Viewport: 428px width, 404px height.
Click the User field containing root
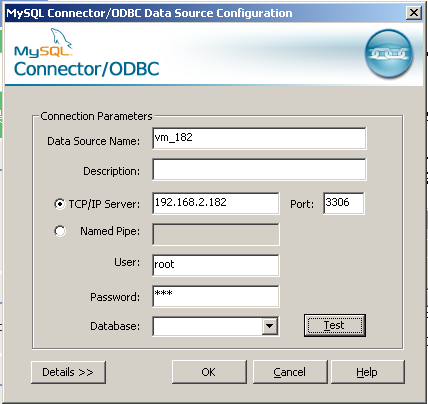[216, 265]
